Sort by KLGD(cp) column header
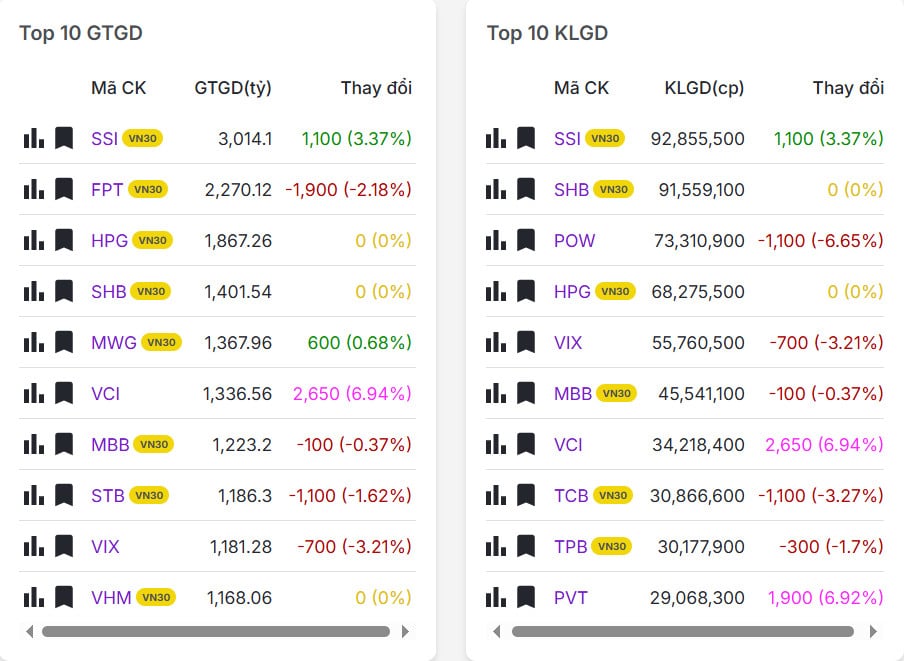This screenshot has height=661, width=904. 704,88
